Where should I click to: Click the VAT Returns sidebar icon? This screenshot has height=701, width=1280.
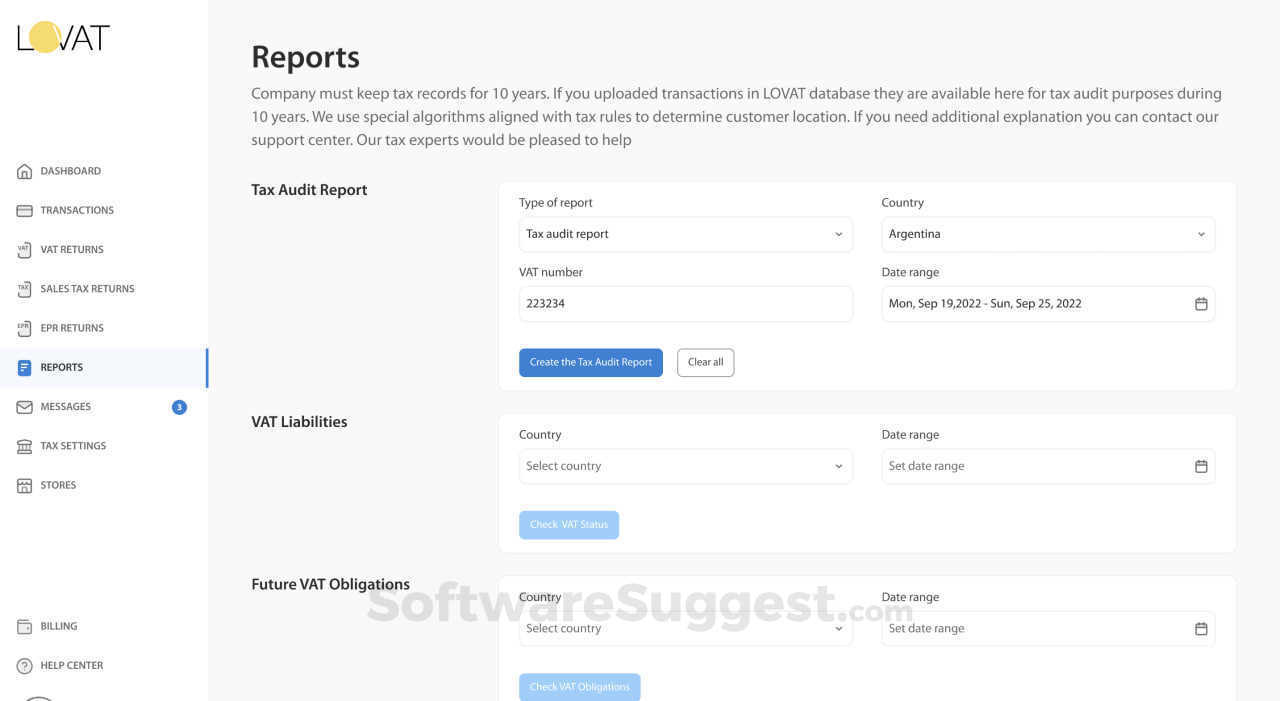25,250
